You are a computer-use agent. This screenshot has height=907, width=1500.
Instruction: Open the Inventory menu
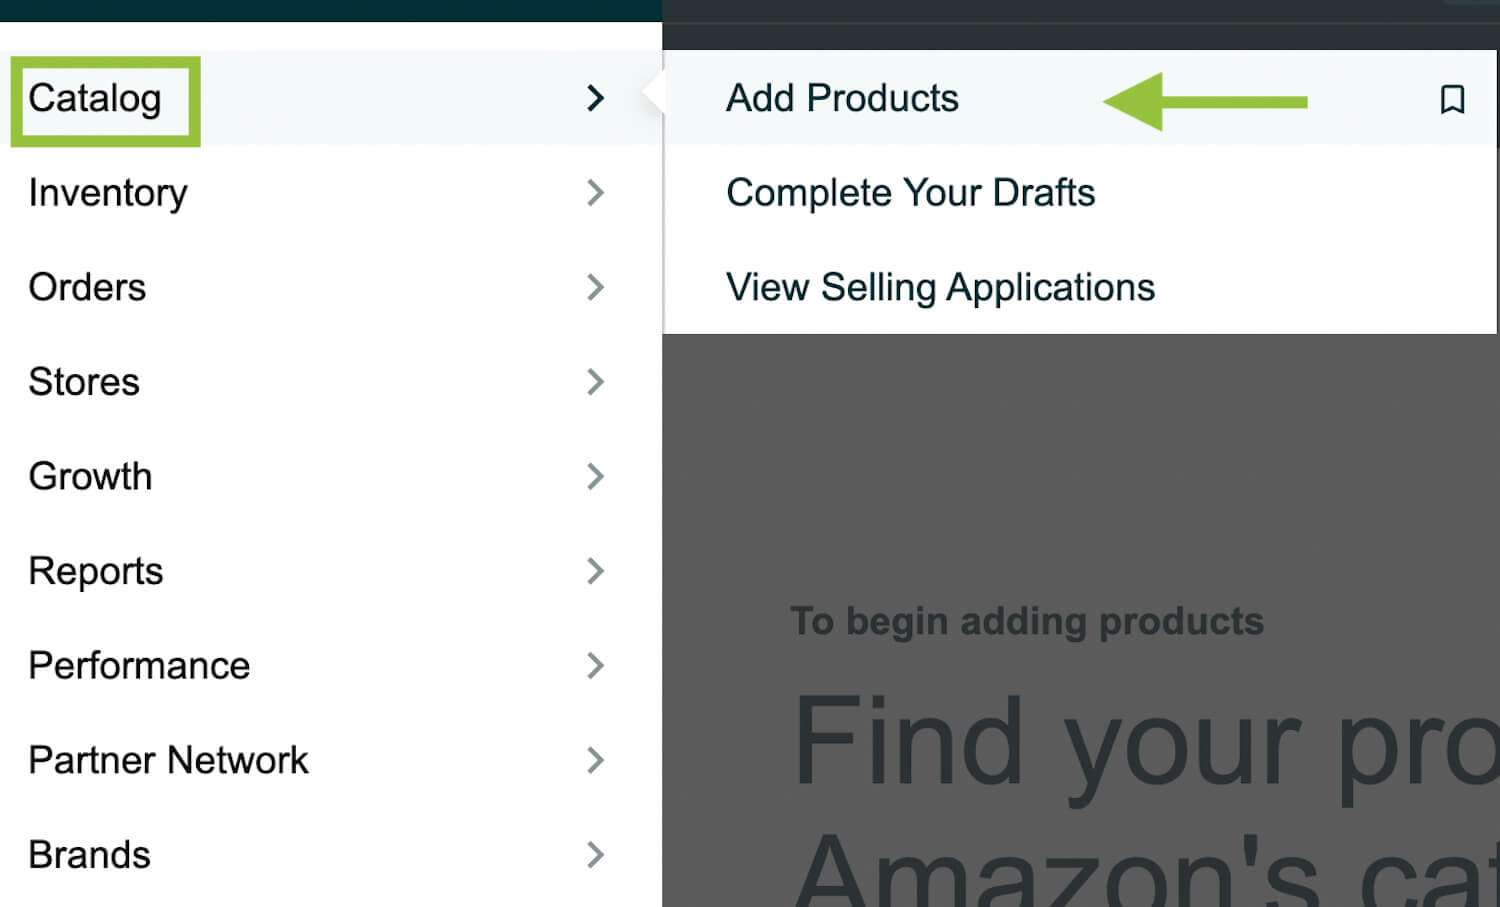[331, 192]
